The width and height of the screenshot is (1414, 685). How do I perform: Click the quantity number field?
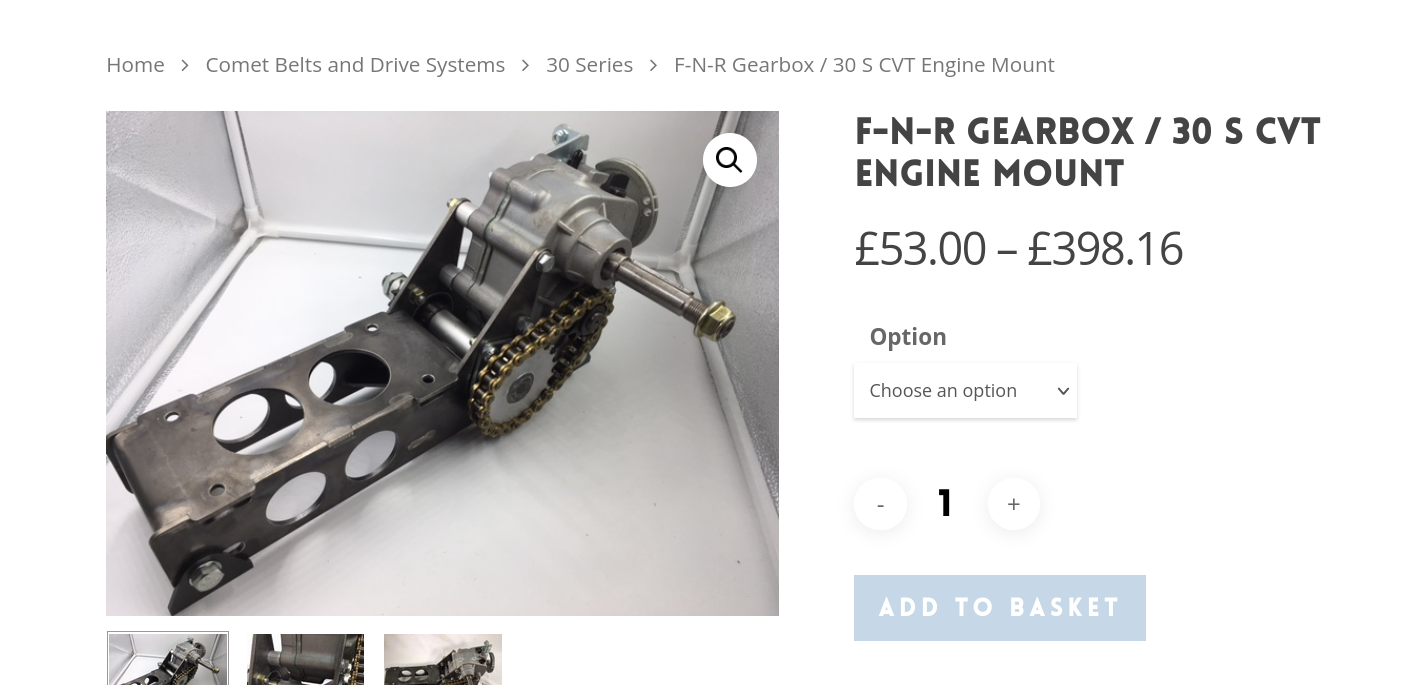[946, 503]
